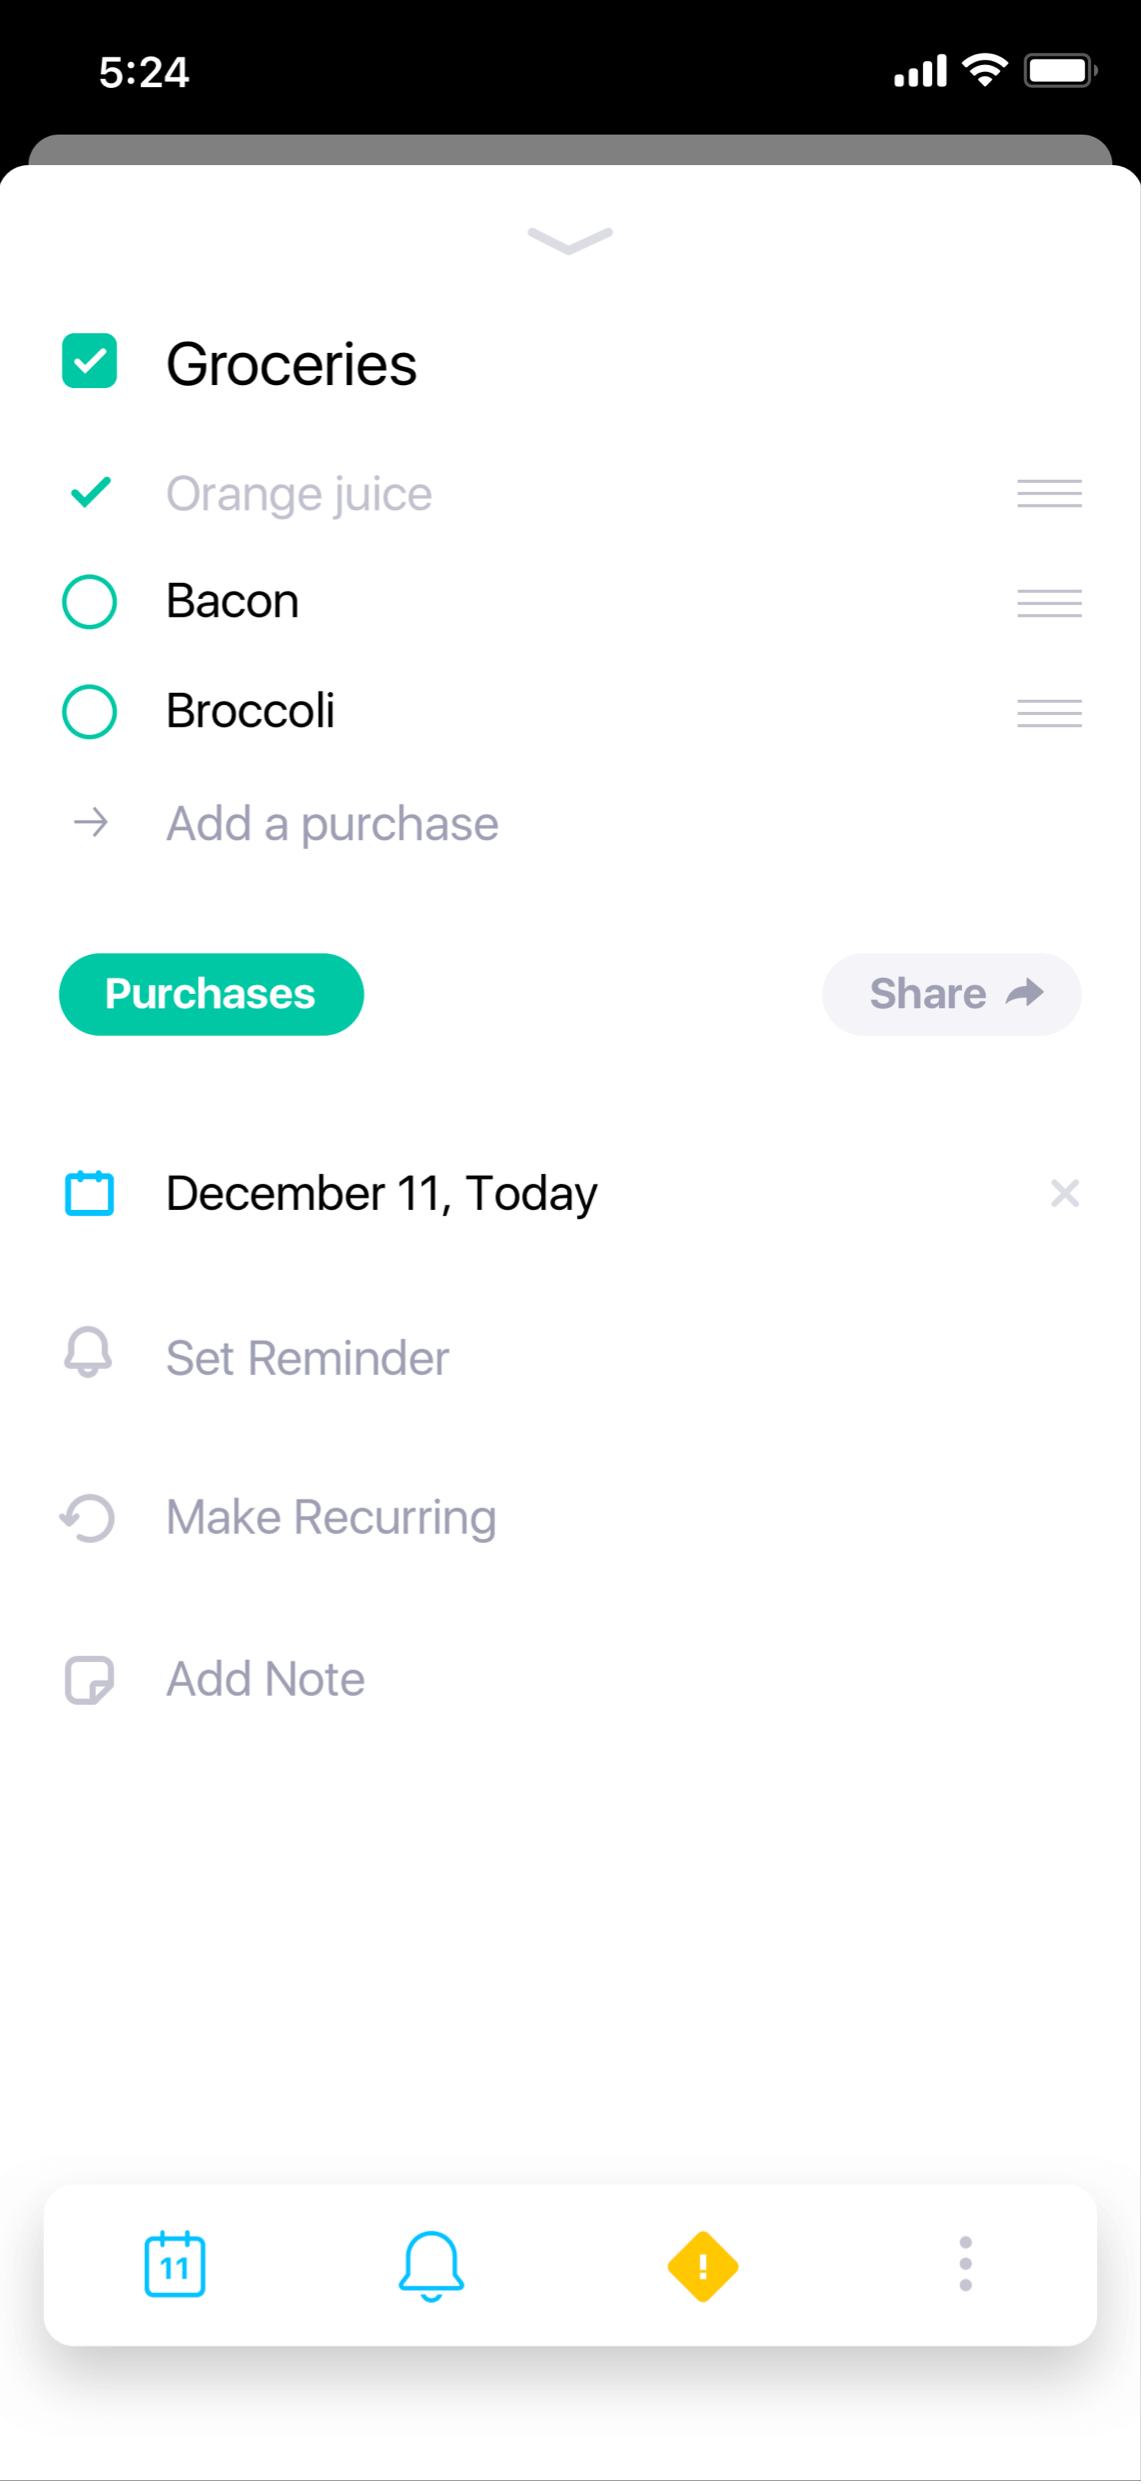Viewport: 1144px width, 2484px height.
Task: Share the Groceries list
Action: click(x=951, y=994)
